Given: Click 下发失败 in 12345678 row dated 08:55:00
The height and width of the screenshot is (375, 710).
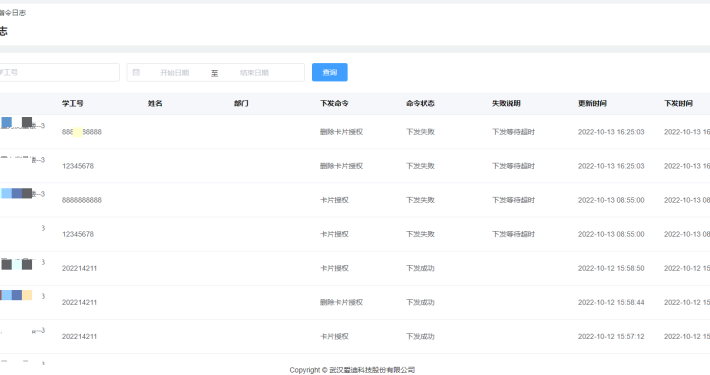Looking at the screenshot, I should click(x=420, y=234).
